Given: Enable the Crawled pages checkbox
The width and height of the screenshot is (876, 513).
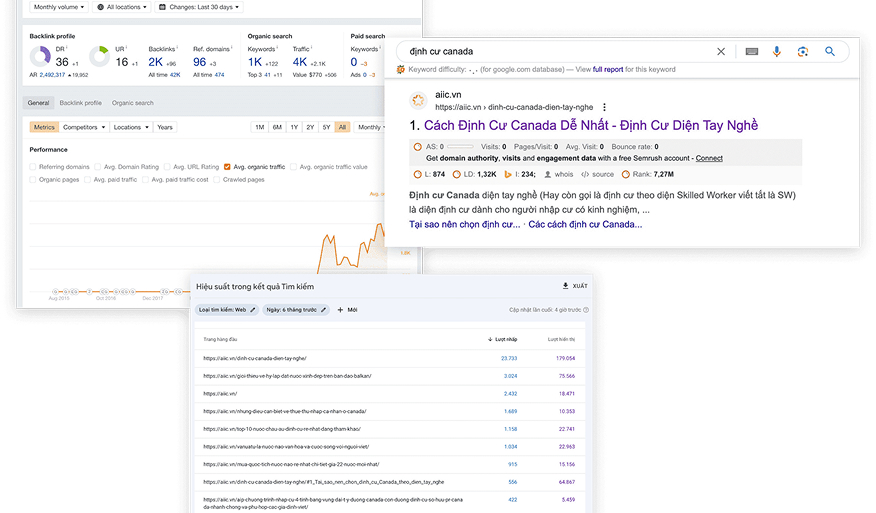Looking at the screenshot, I should point(217,179).
